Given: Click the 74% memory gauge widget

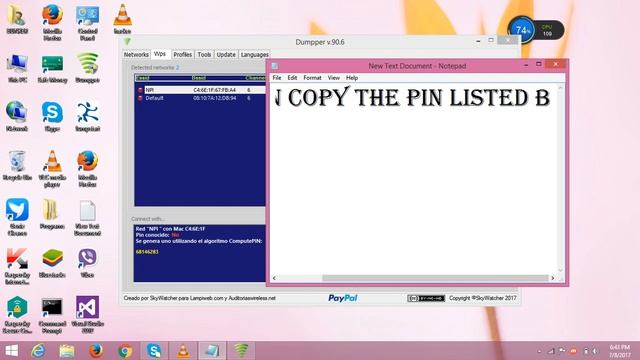Looking at the screenshot, I should point(521,30).
